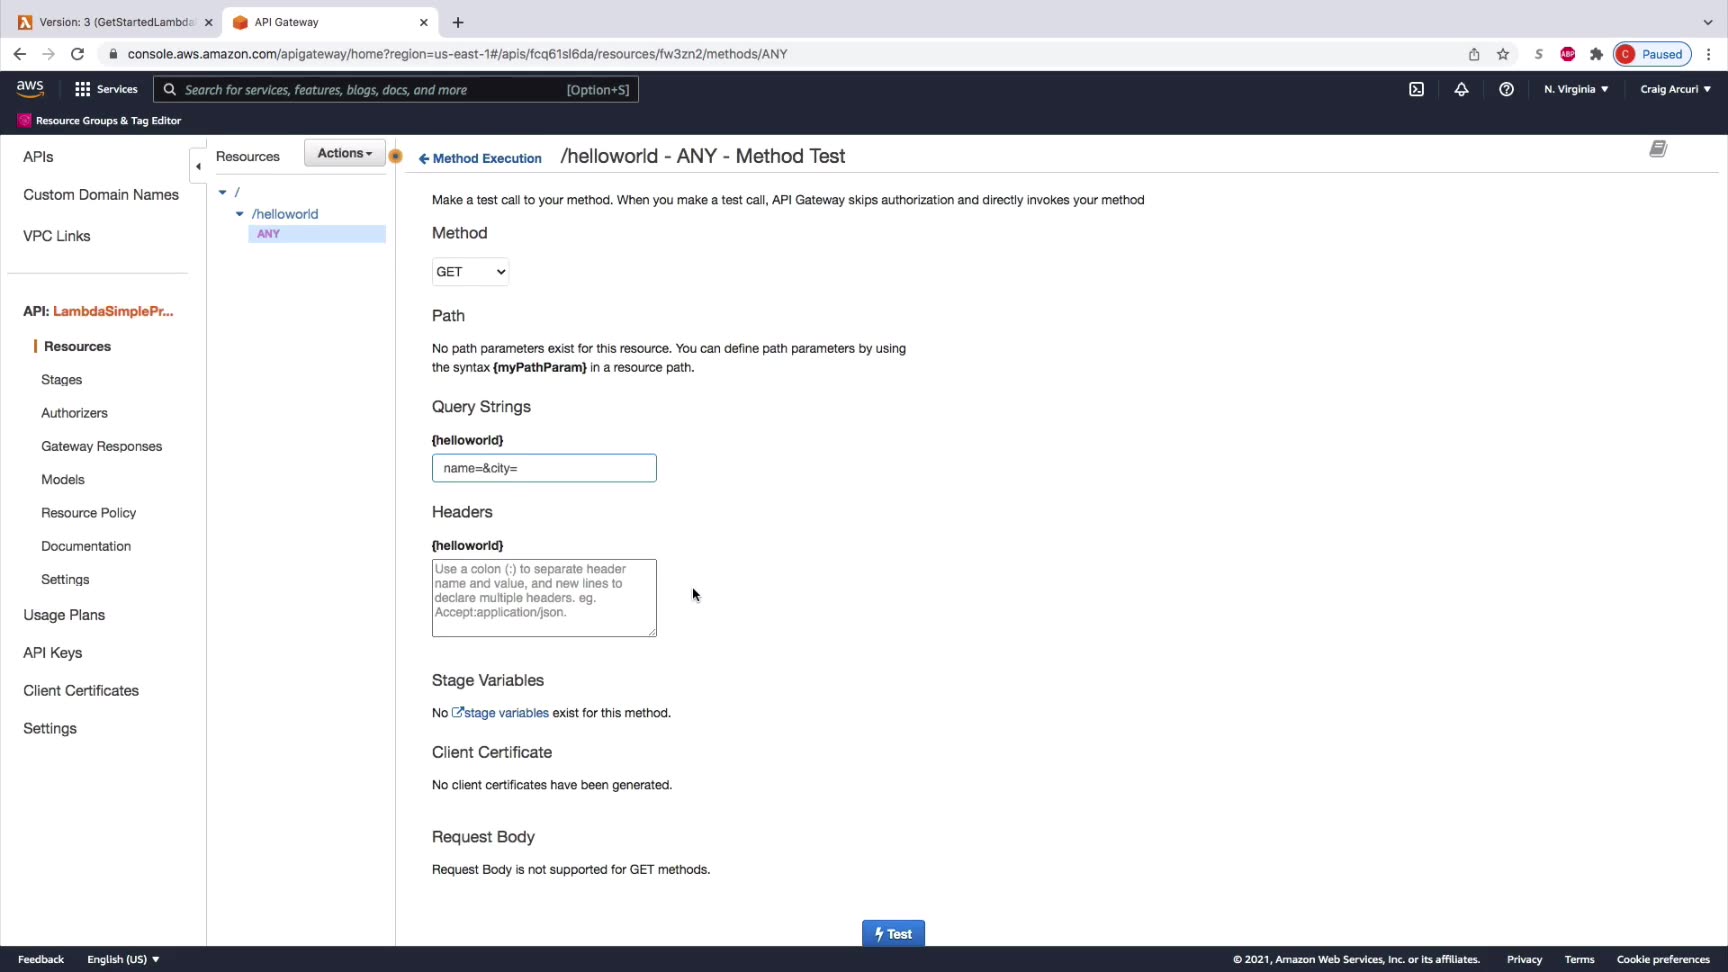Go to Stages

pyautogui.click(x=61, y=380)
